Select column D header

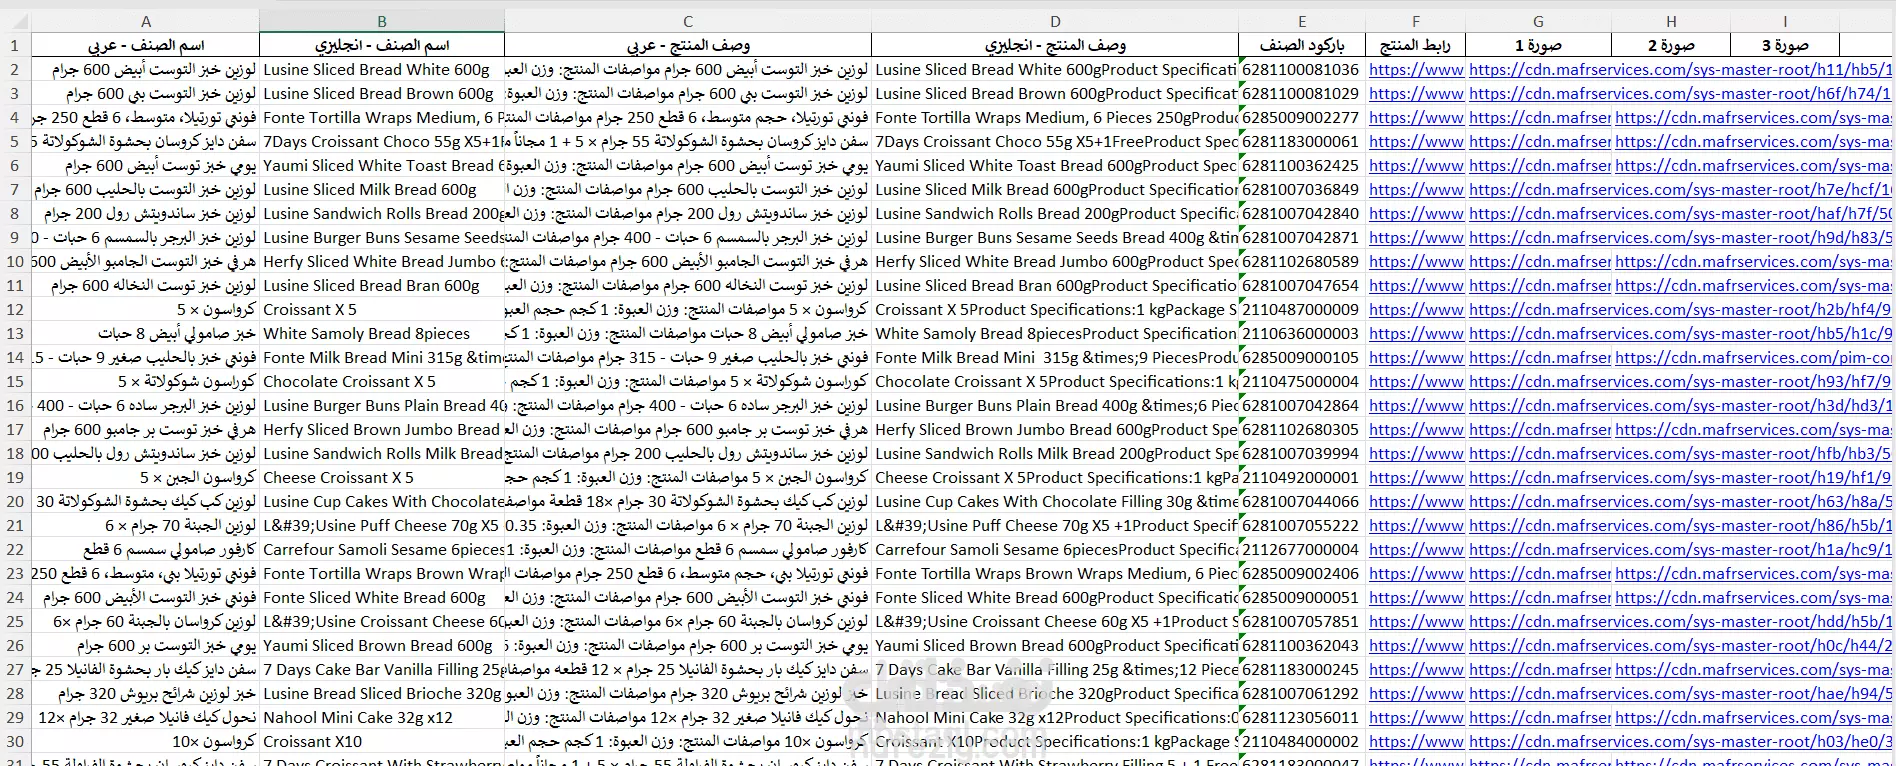click(x=1055, y=21)
